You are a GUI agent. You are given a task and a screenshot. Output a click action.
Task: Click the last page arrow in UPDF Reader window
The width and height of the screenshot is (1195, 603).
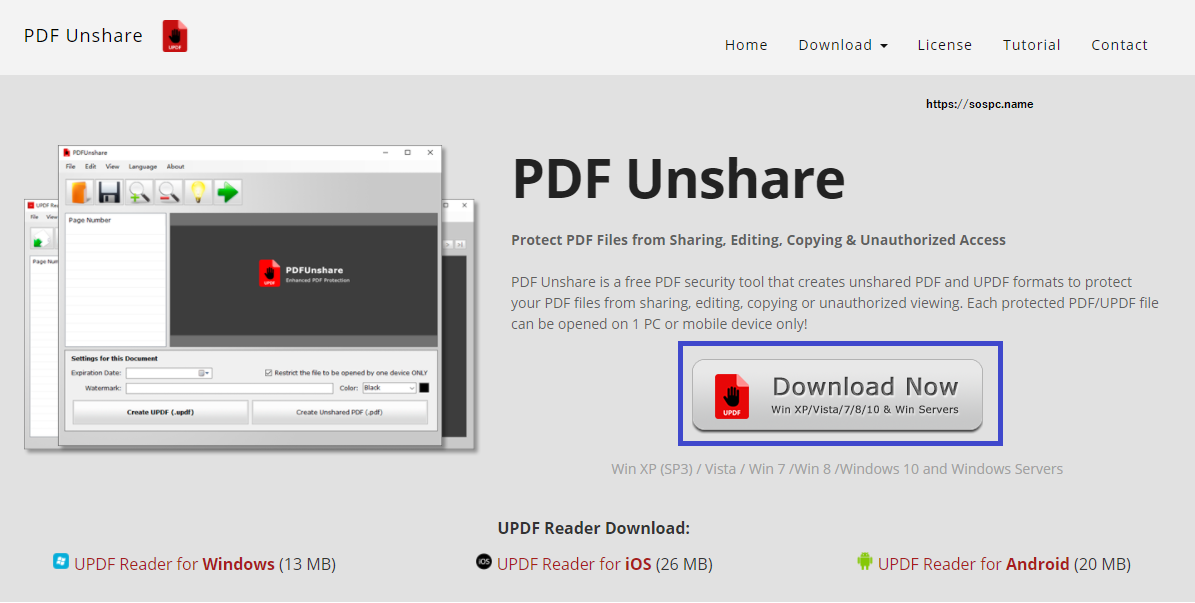(x=460, y=245)
